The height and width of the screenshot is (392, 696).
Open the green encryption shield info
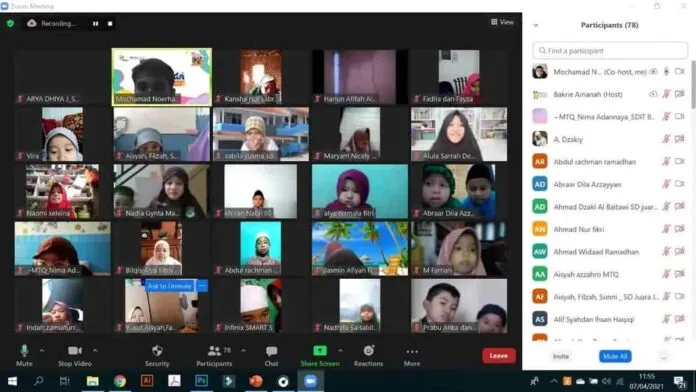click(10, 23)
